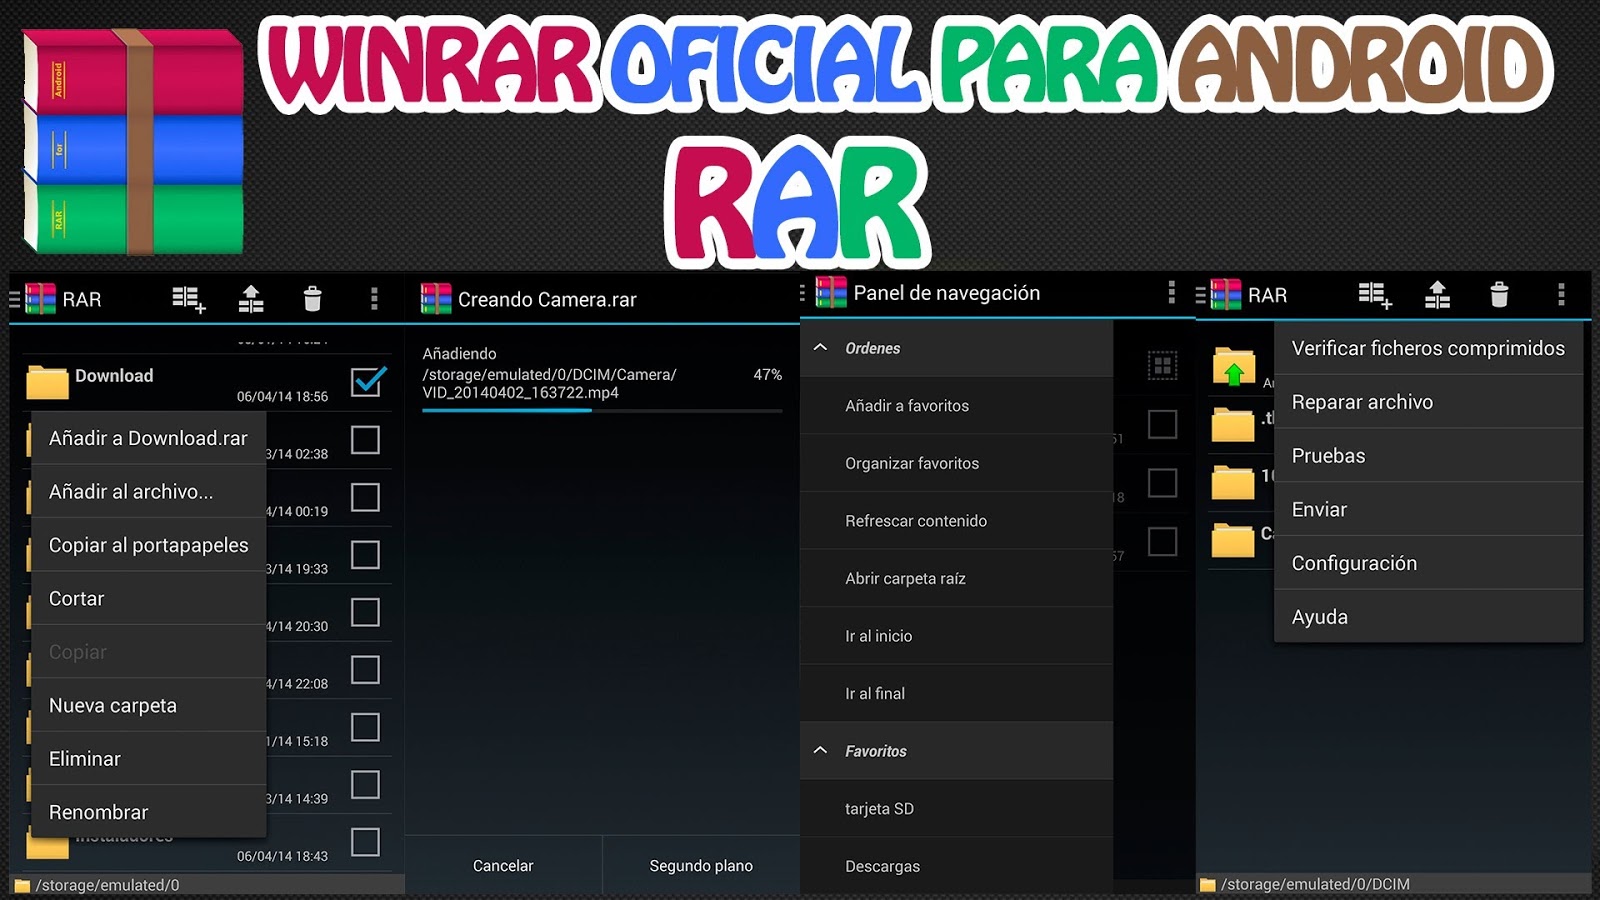
Task: Open the tarjeta SD favorite
Action: click(957, 808)
